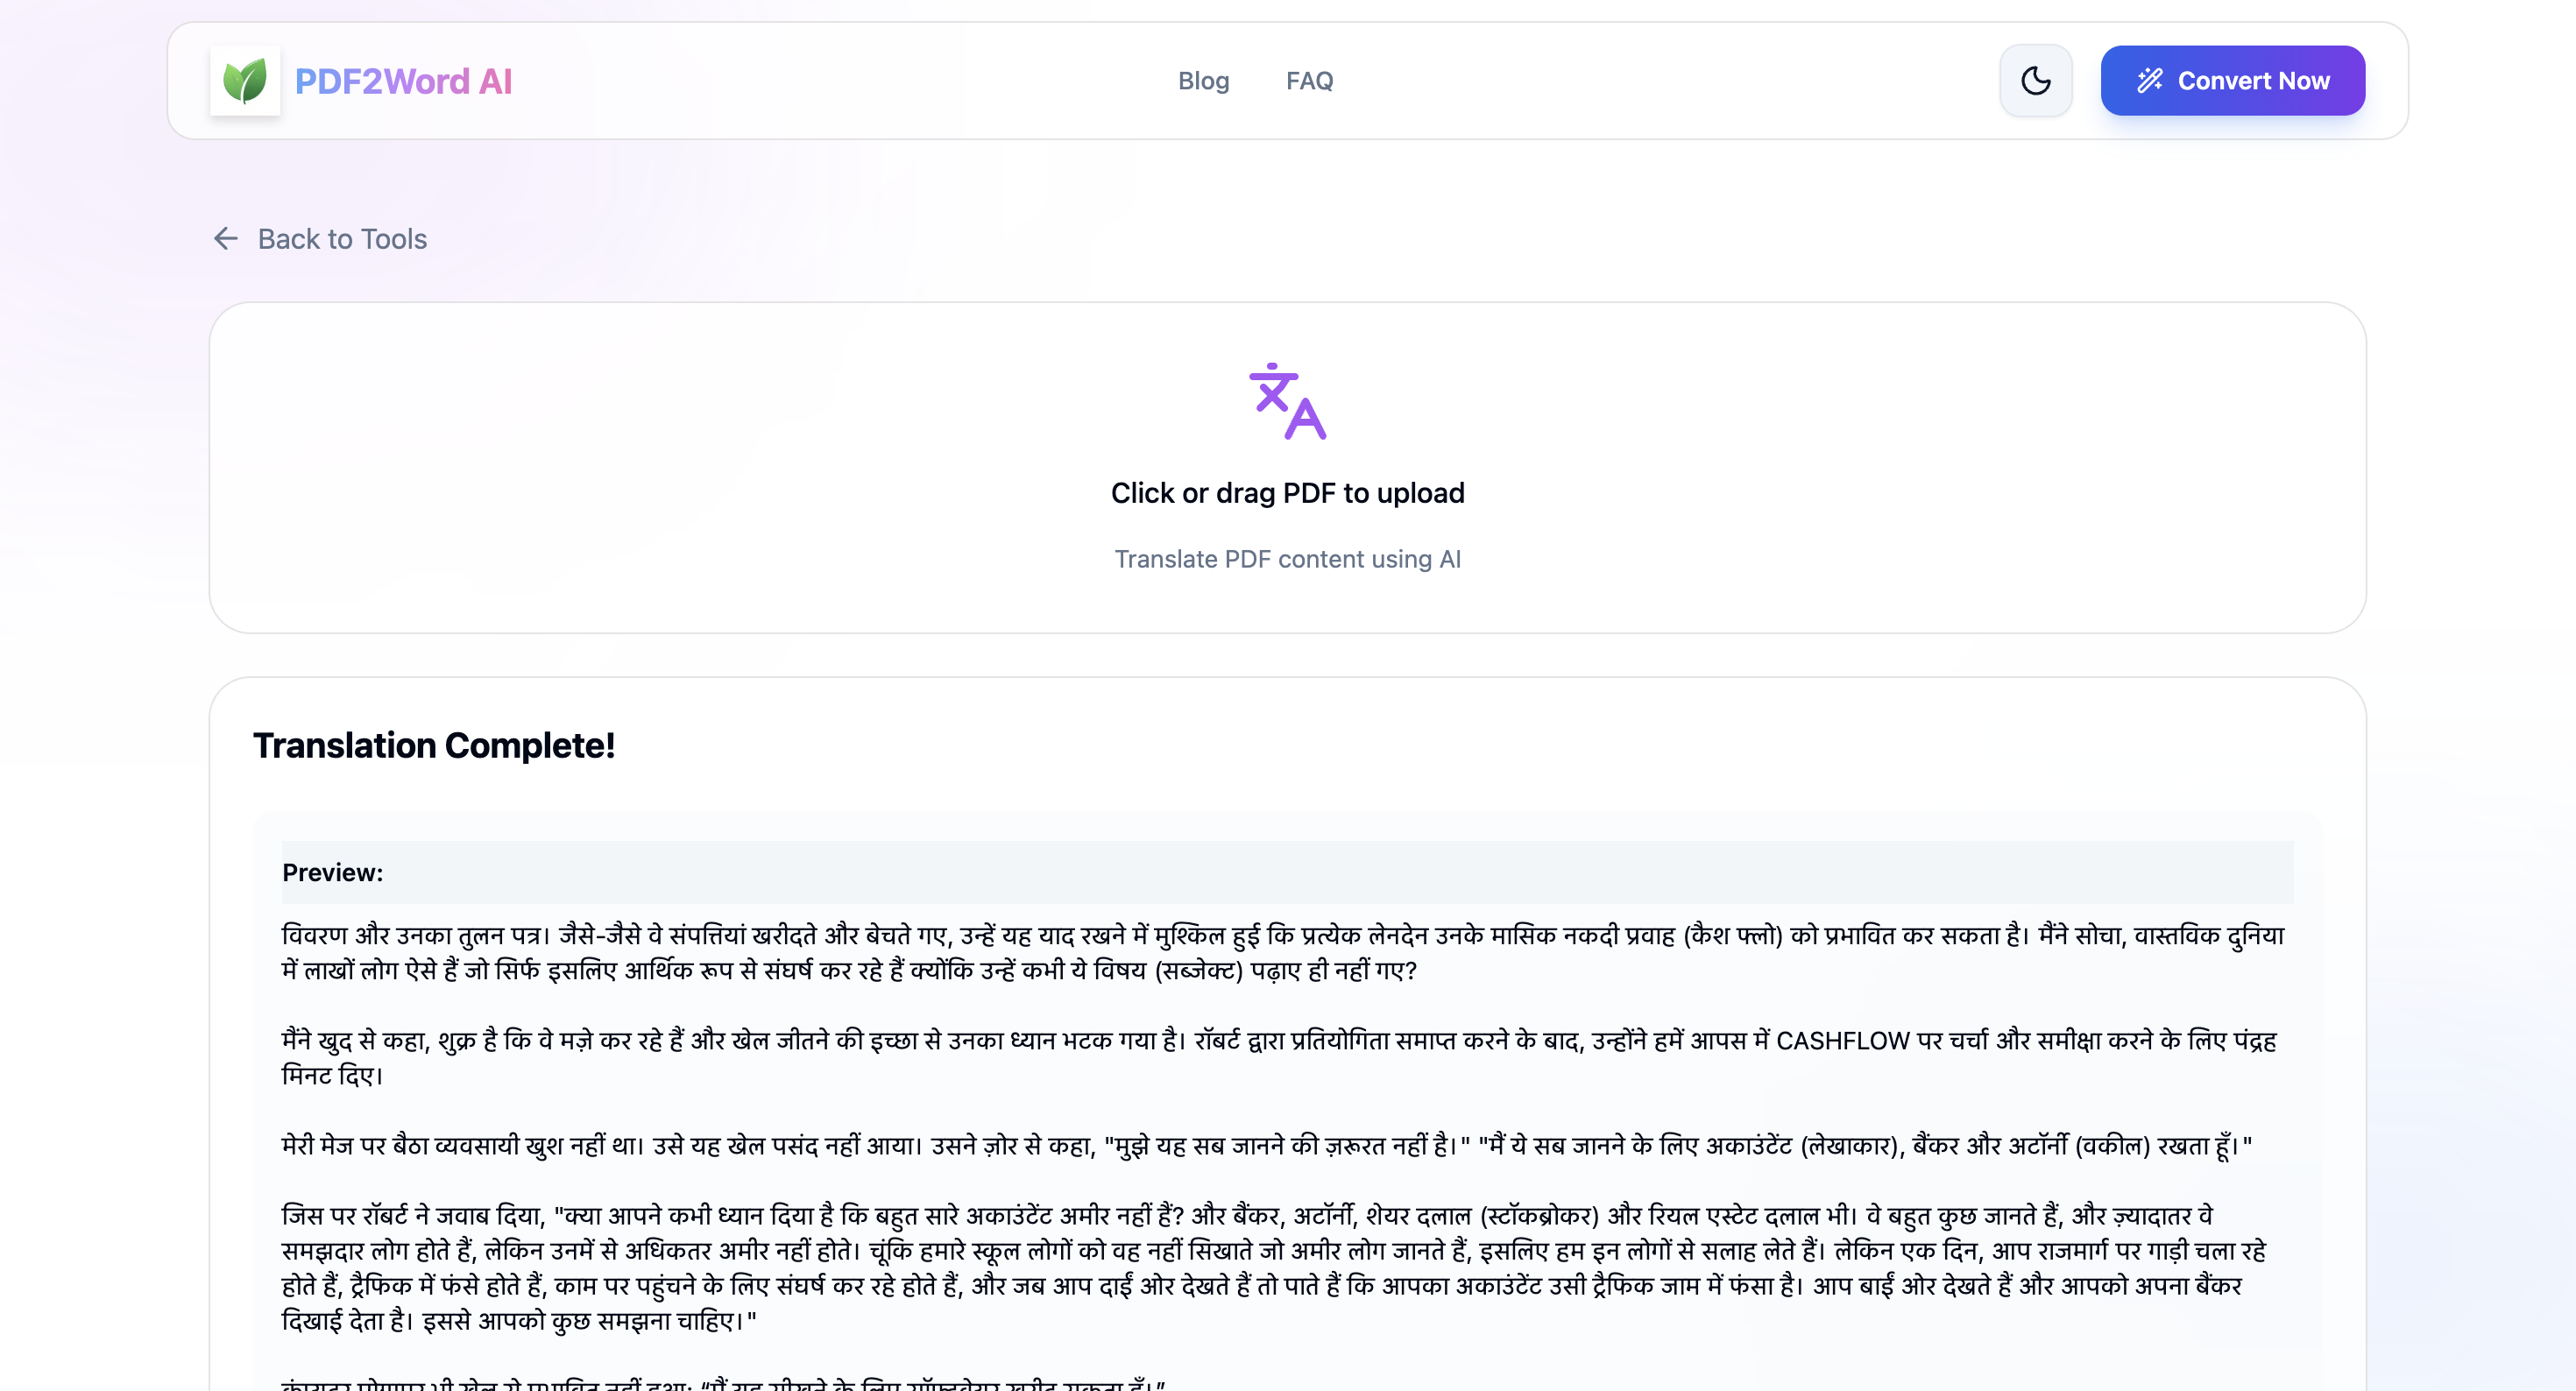Switch the site theme using the moon button
Viewport: 2576px width, 1391px height.
(2036, 80)
